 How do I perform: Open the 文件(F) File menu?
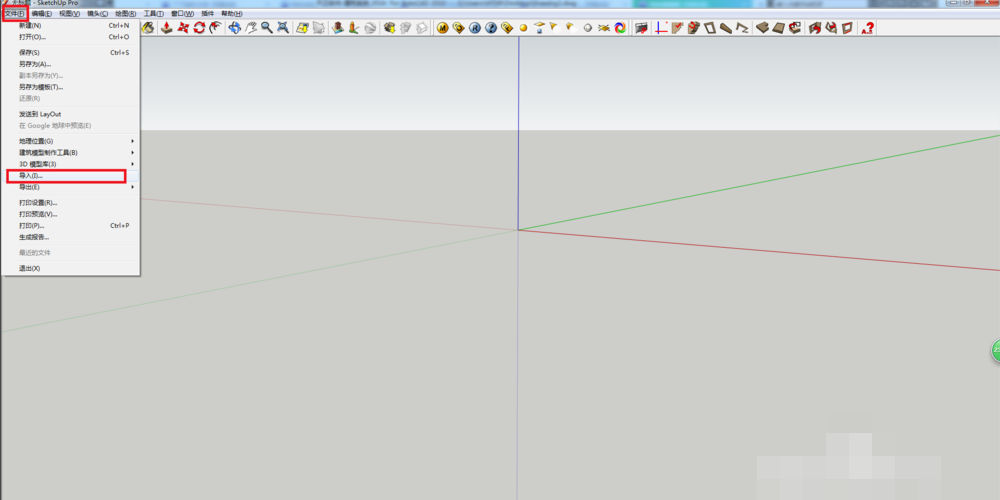(15, 13)
